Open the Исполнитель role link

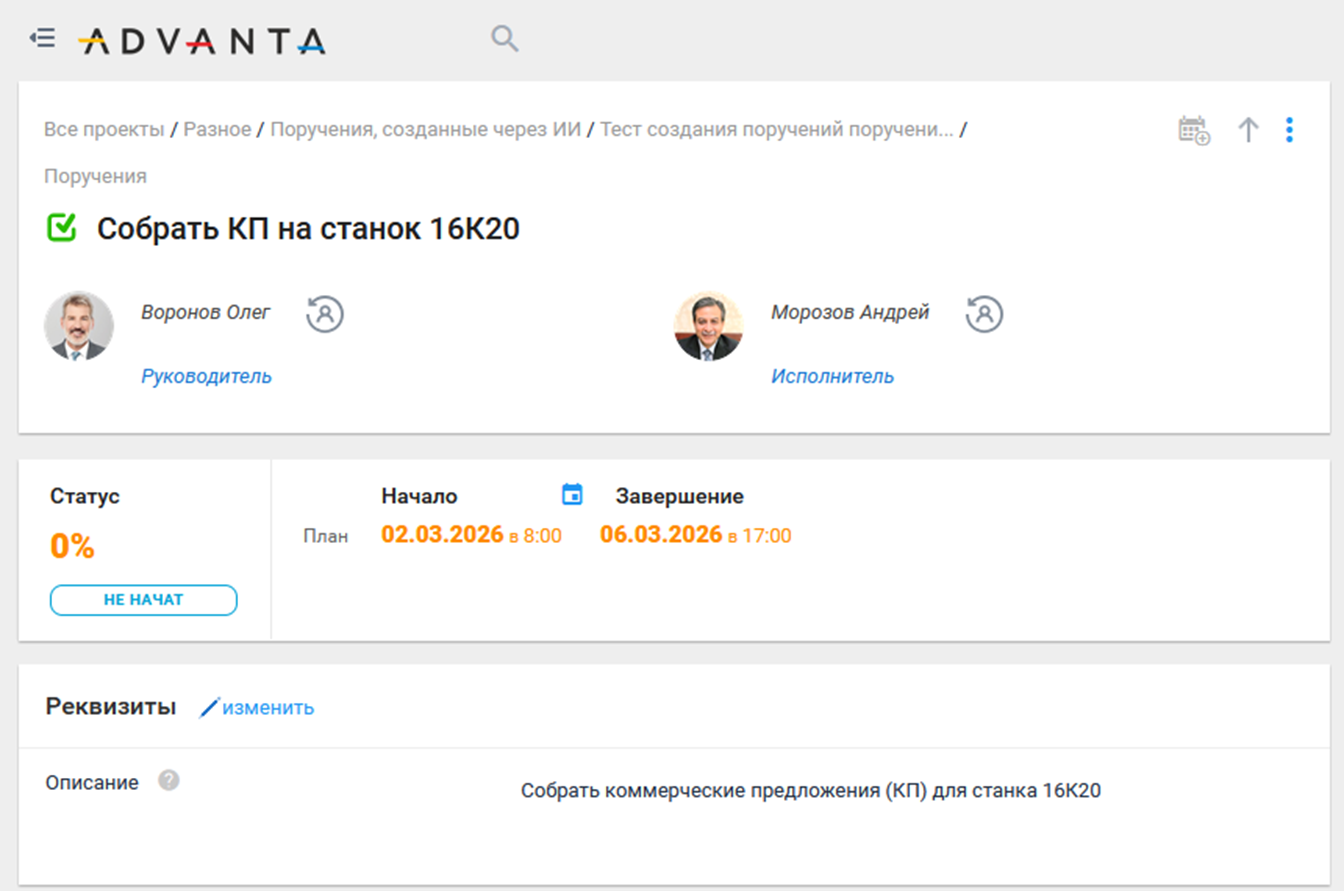832,376
